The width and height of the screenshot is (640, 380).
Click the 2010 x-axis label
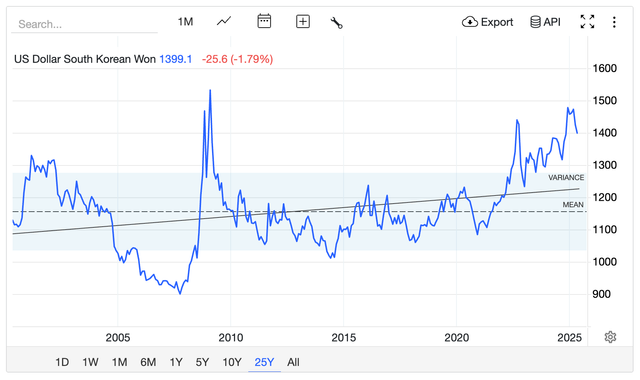coord(231,338)
